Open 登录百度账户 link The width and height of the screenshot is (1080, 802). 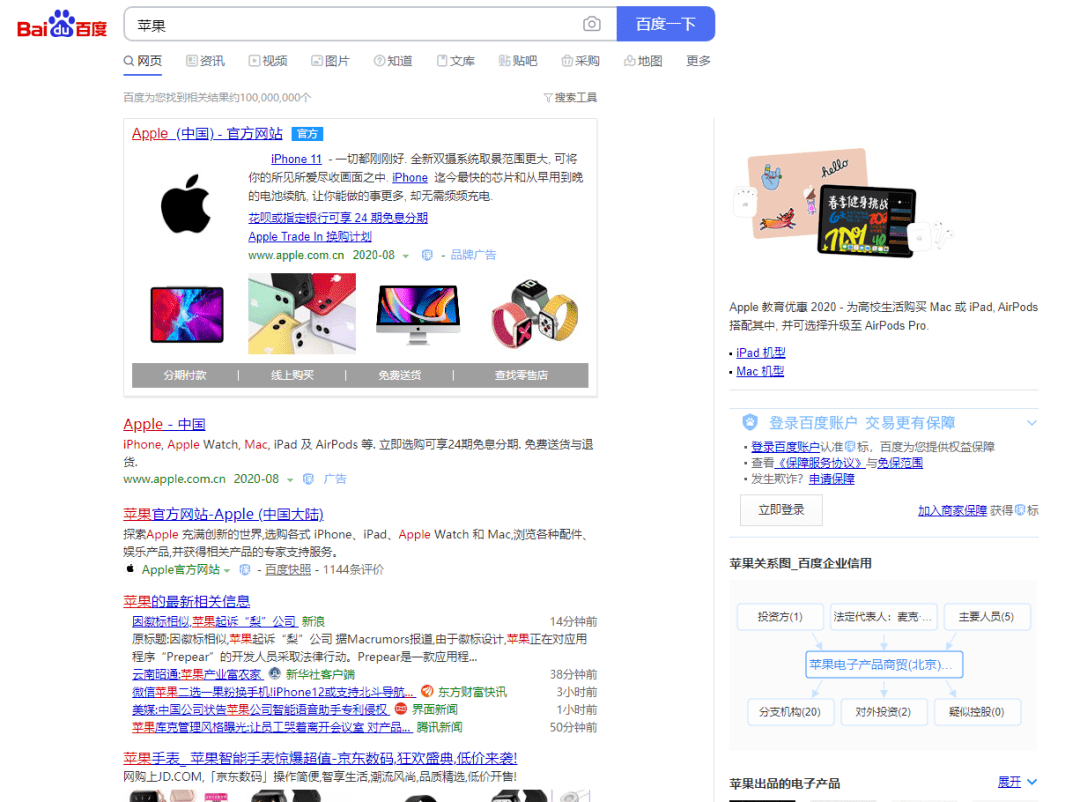click(x=785, y=447)
